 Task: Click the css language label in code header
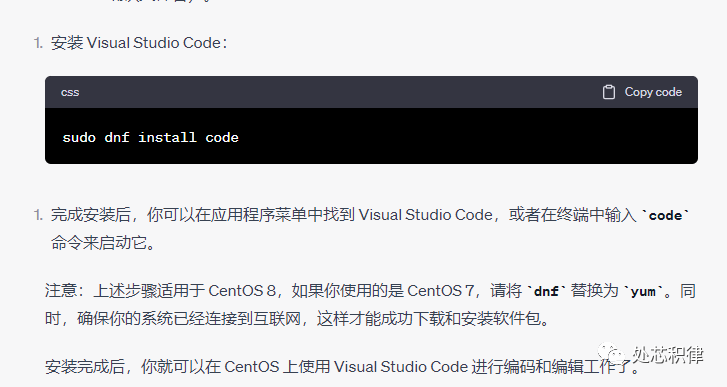[x=70, y=92]
